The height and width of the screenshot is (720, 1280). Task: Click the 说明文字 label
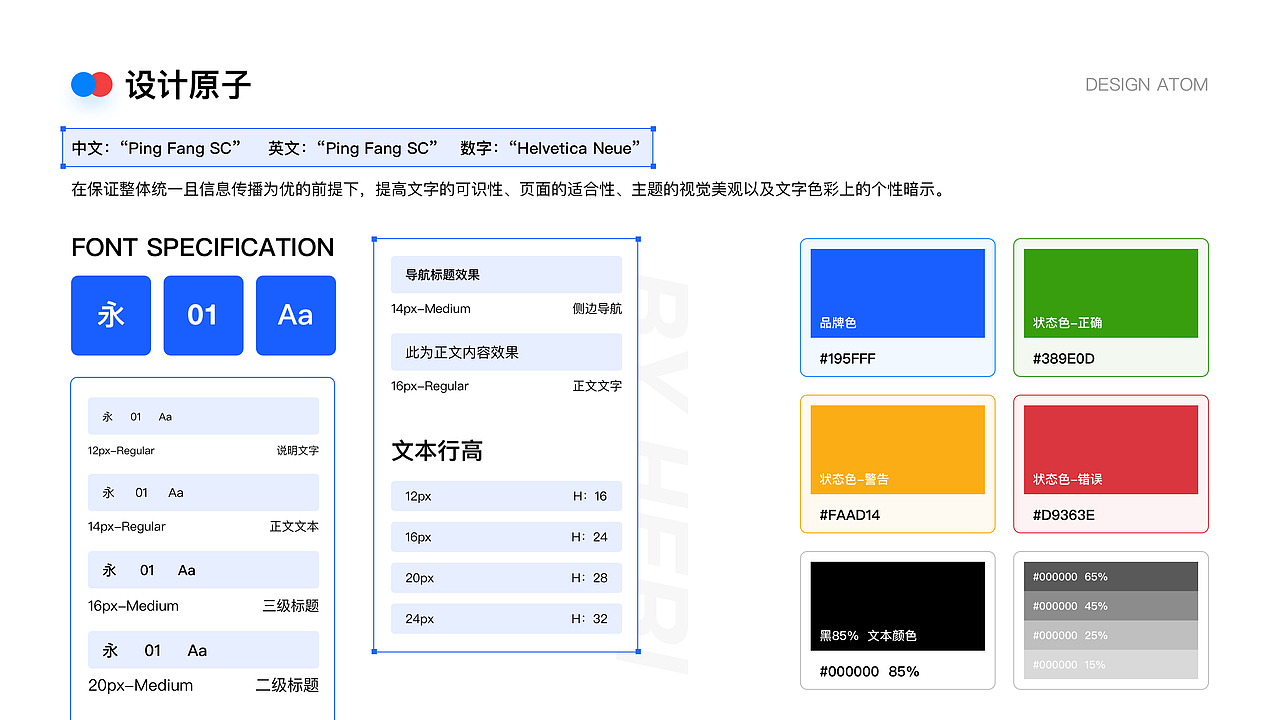tap(298, 451)
